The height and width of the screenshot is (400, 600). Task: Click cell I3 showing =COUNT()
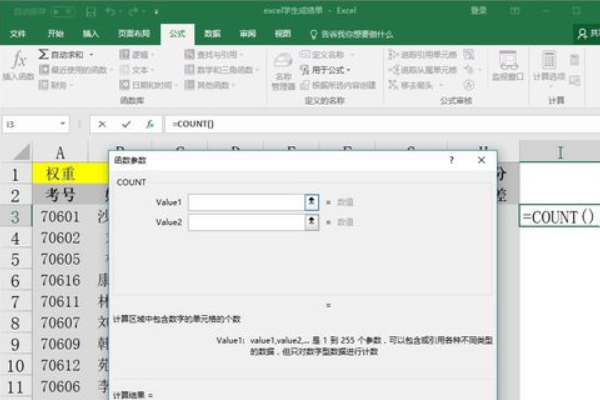[x=559, y=217]
